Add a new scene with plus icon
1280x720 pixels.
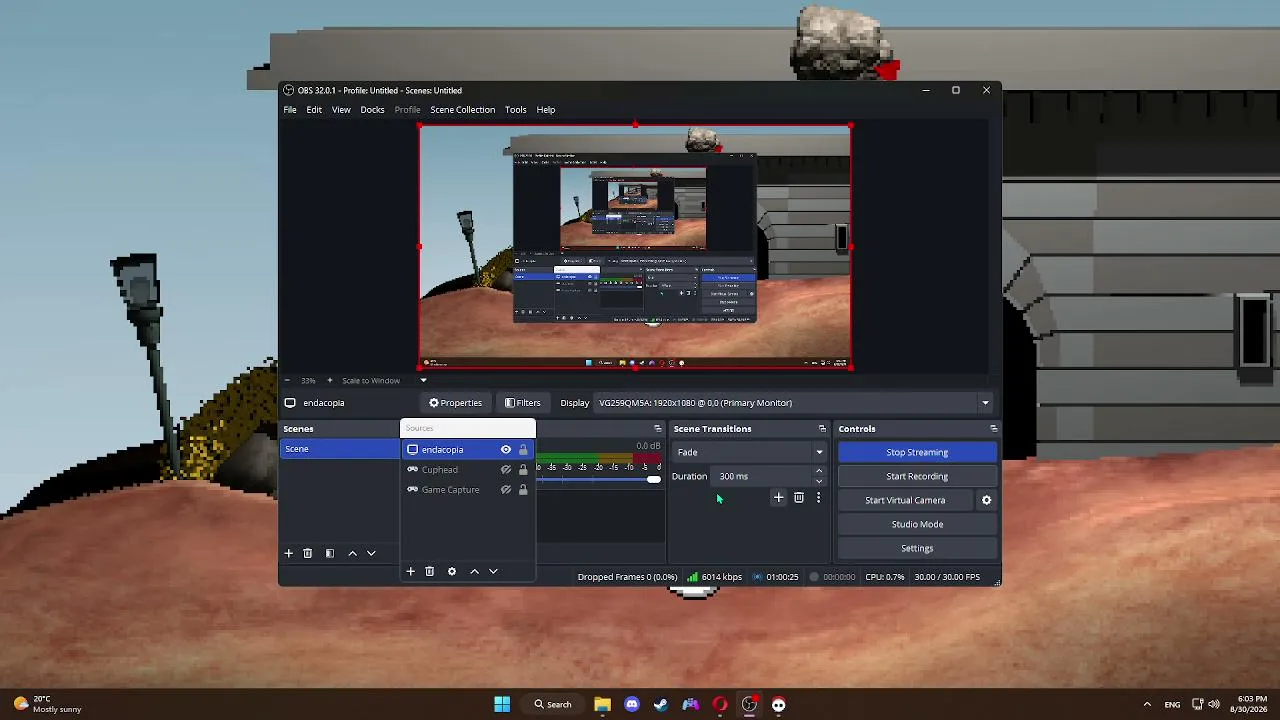[289, 553]
